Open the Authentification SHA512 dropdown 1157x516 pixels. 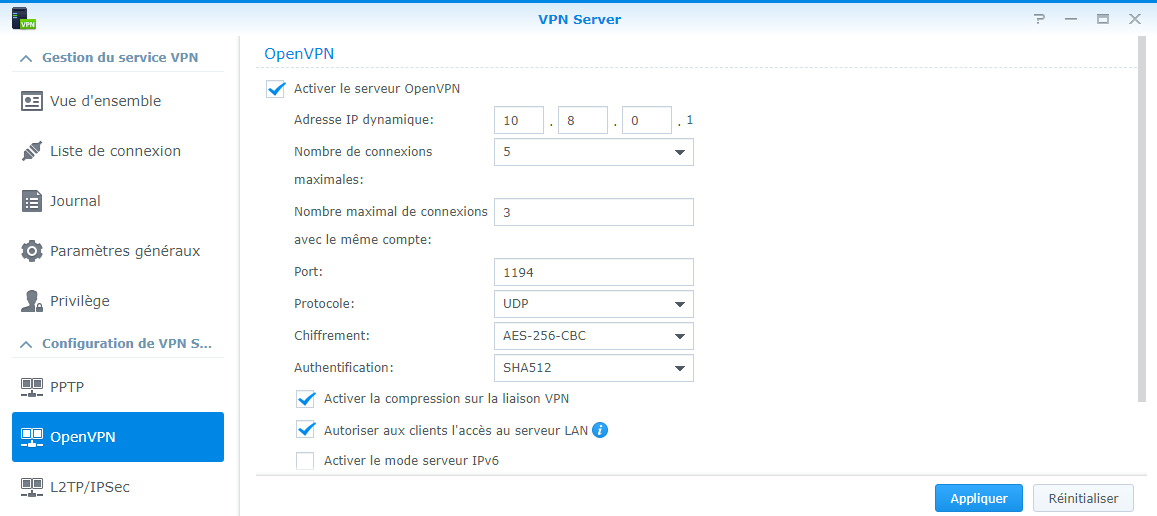[594, 368]
